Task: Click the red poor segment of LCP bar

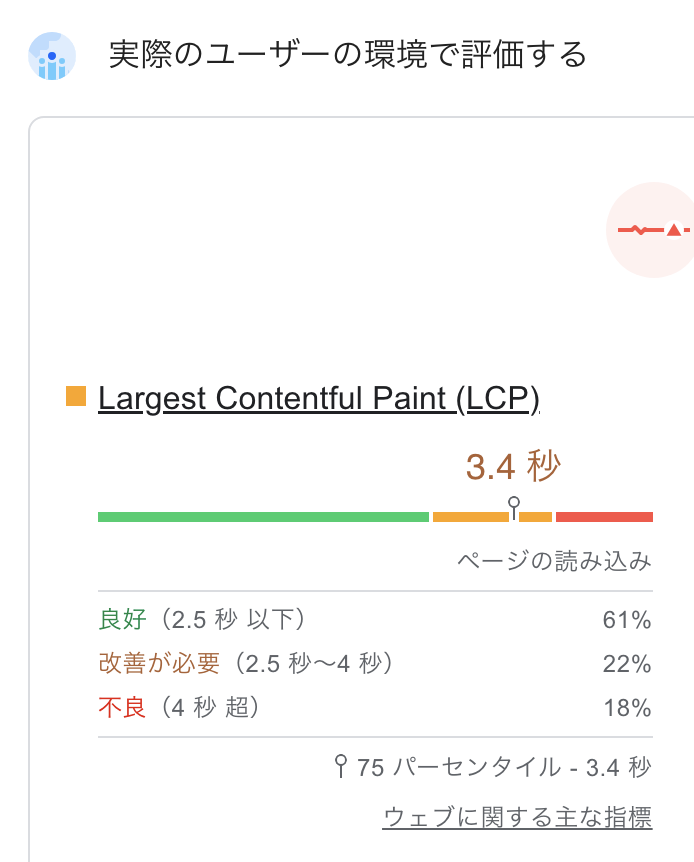Action: pyautogui.click(x=604, y=517)
